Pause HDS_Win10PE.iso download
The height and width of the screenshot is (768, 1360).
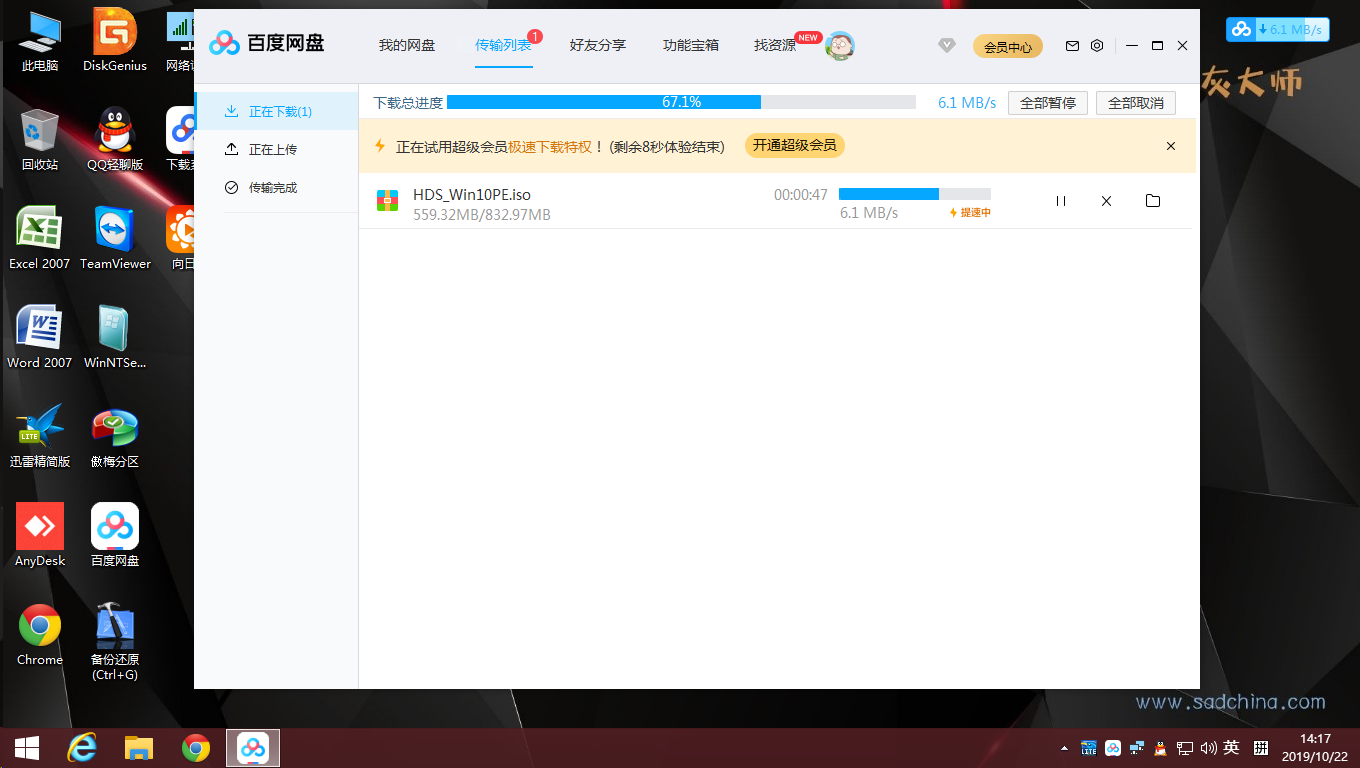click(1061, 201)
